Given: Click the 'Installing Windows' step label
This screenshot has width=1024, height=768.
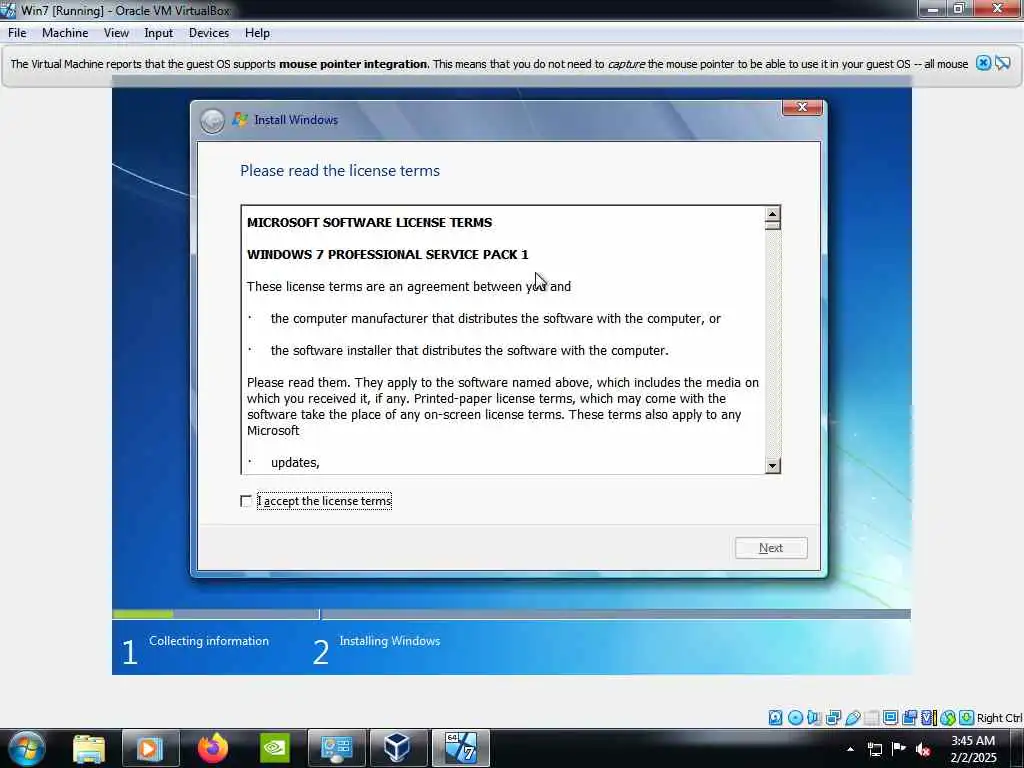Looking at the screenshot, I should pos(390,641).
